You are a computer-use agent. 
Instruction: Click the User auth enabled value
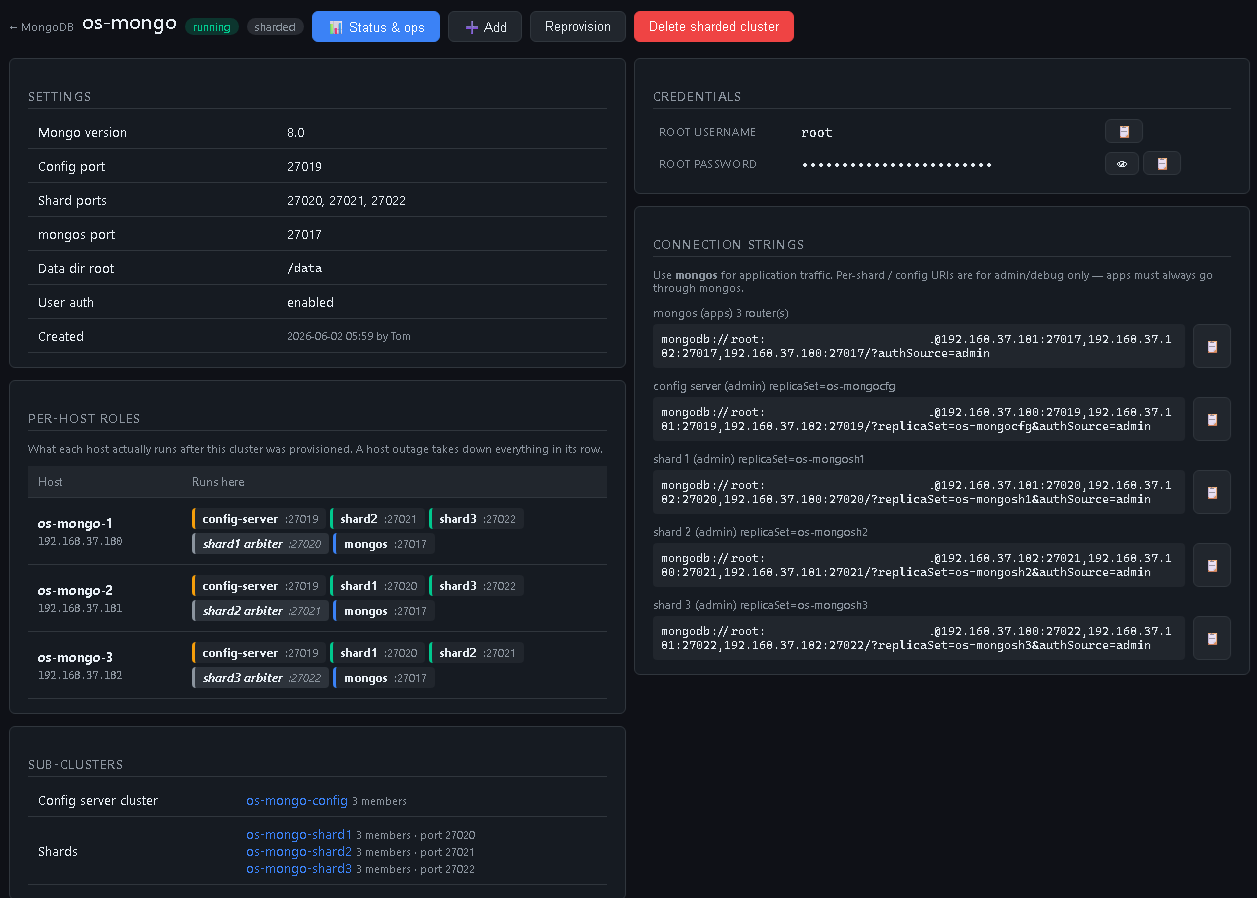pyautogui.click(x=310, y=303)
